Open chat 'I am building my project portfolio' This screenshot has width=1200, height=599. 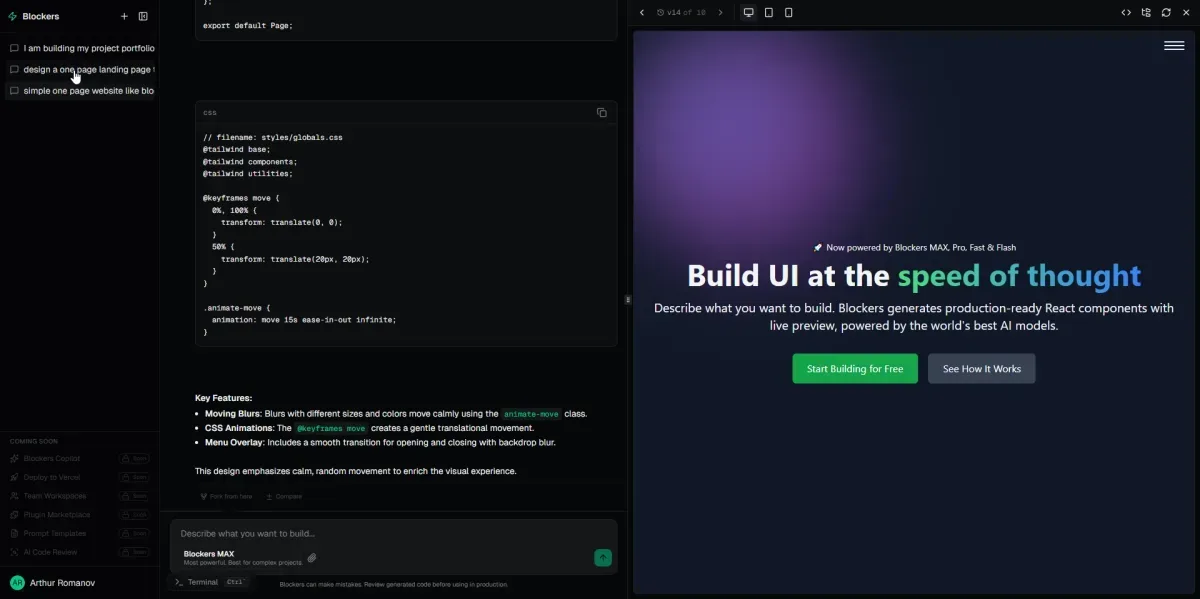(x=88, y=48)
